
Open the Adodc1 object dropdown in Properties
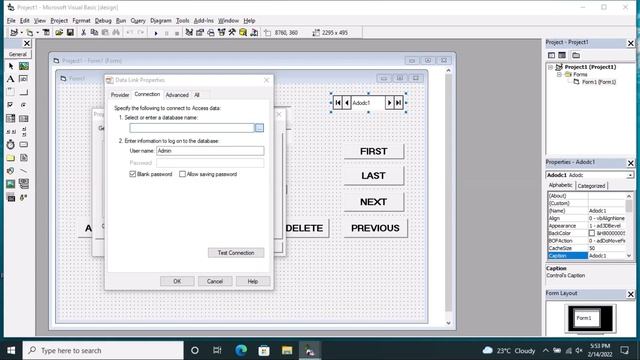(x=630, y=175)
